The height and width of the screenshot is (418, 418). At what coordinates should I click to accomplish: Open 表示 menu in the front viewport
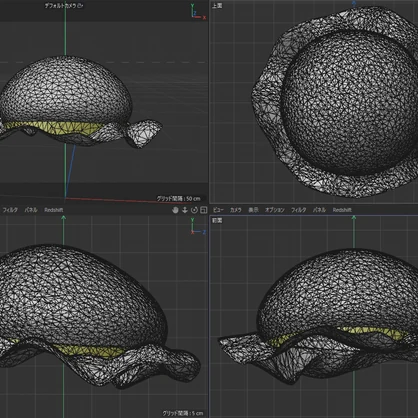(x=253, y=210)
